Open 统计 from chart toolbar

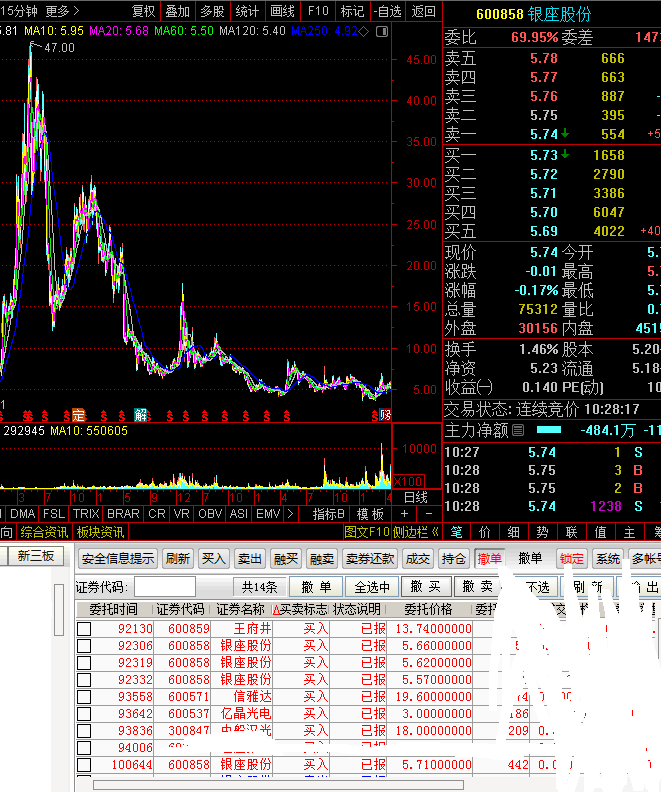pyautogui.click(x=247, y=11)
